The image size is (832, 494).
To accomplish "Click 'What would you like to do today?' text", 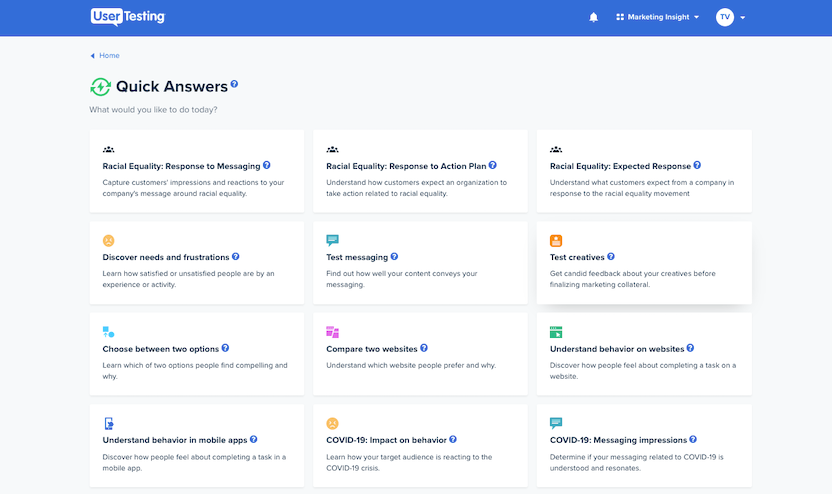I will [153, 110].
